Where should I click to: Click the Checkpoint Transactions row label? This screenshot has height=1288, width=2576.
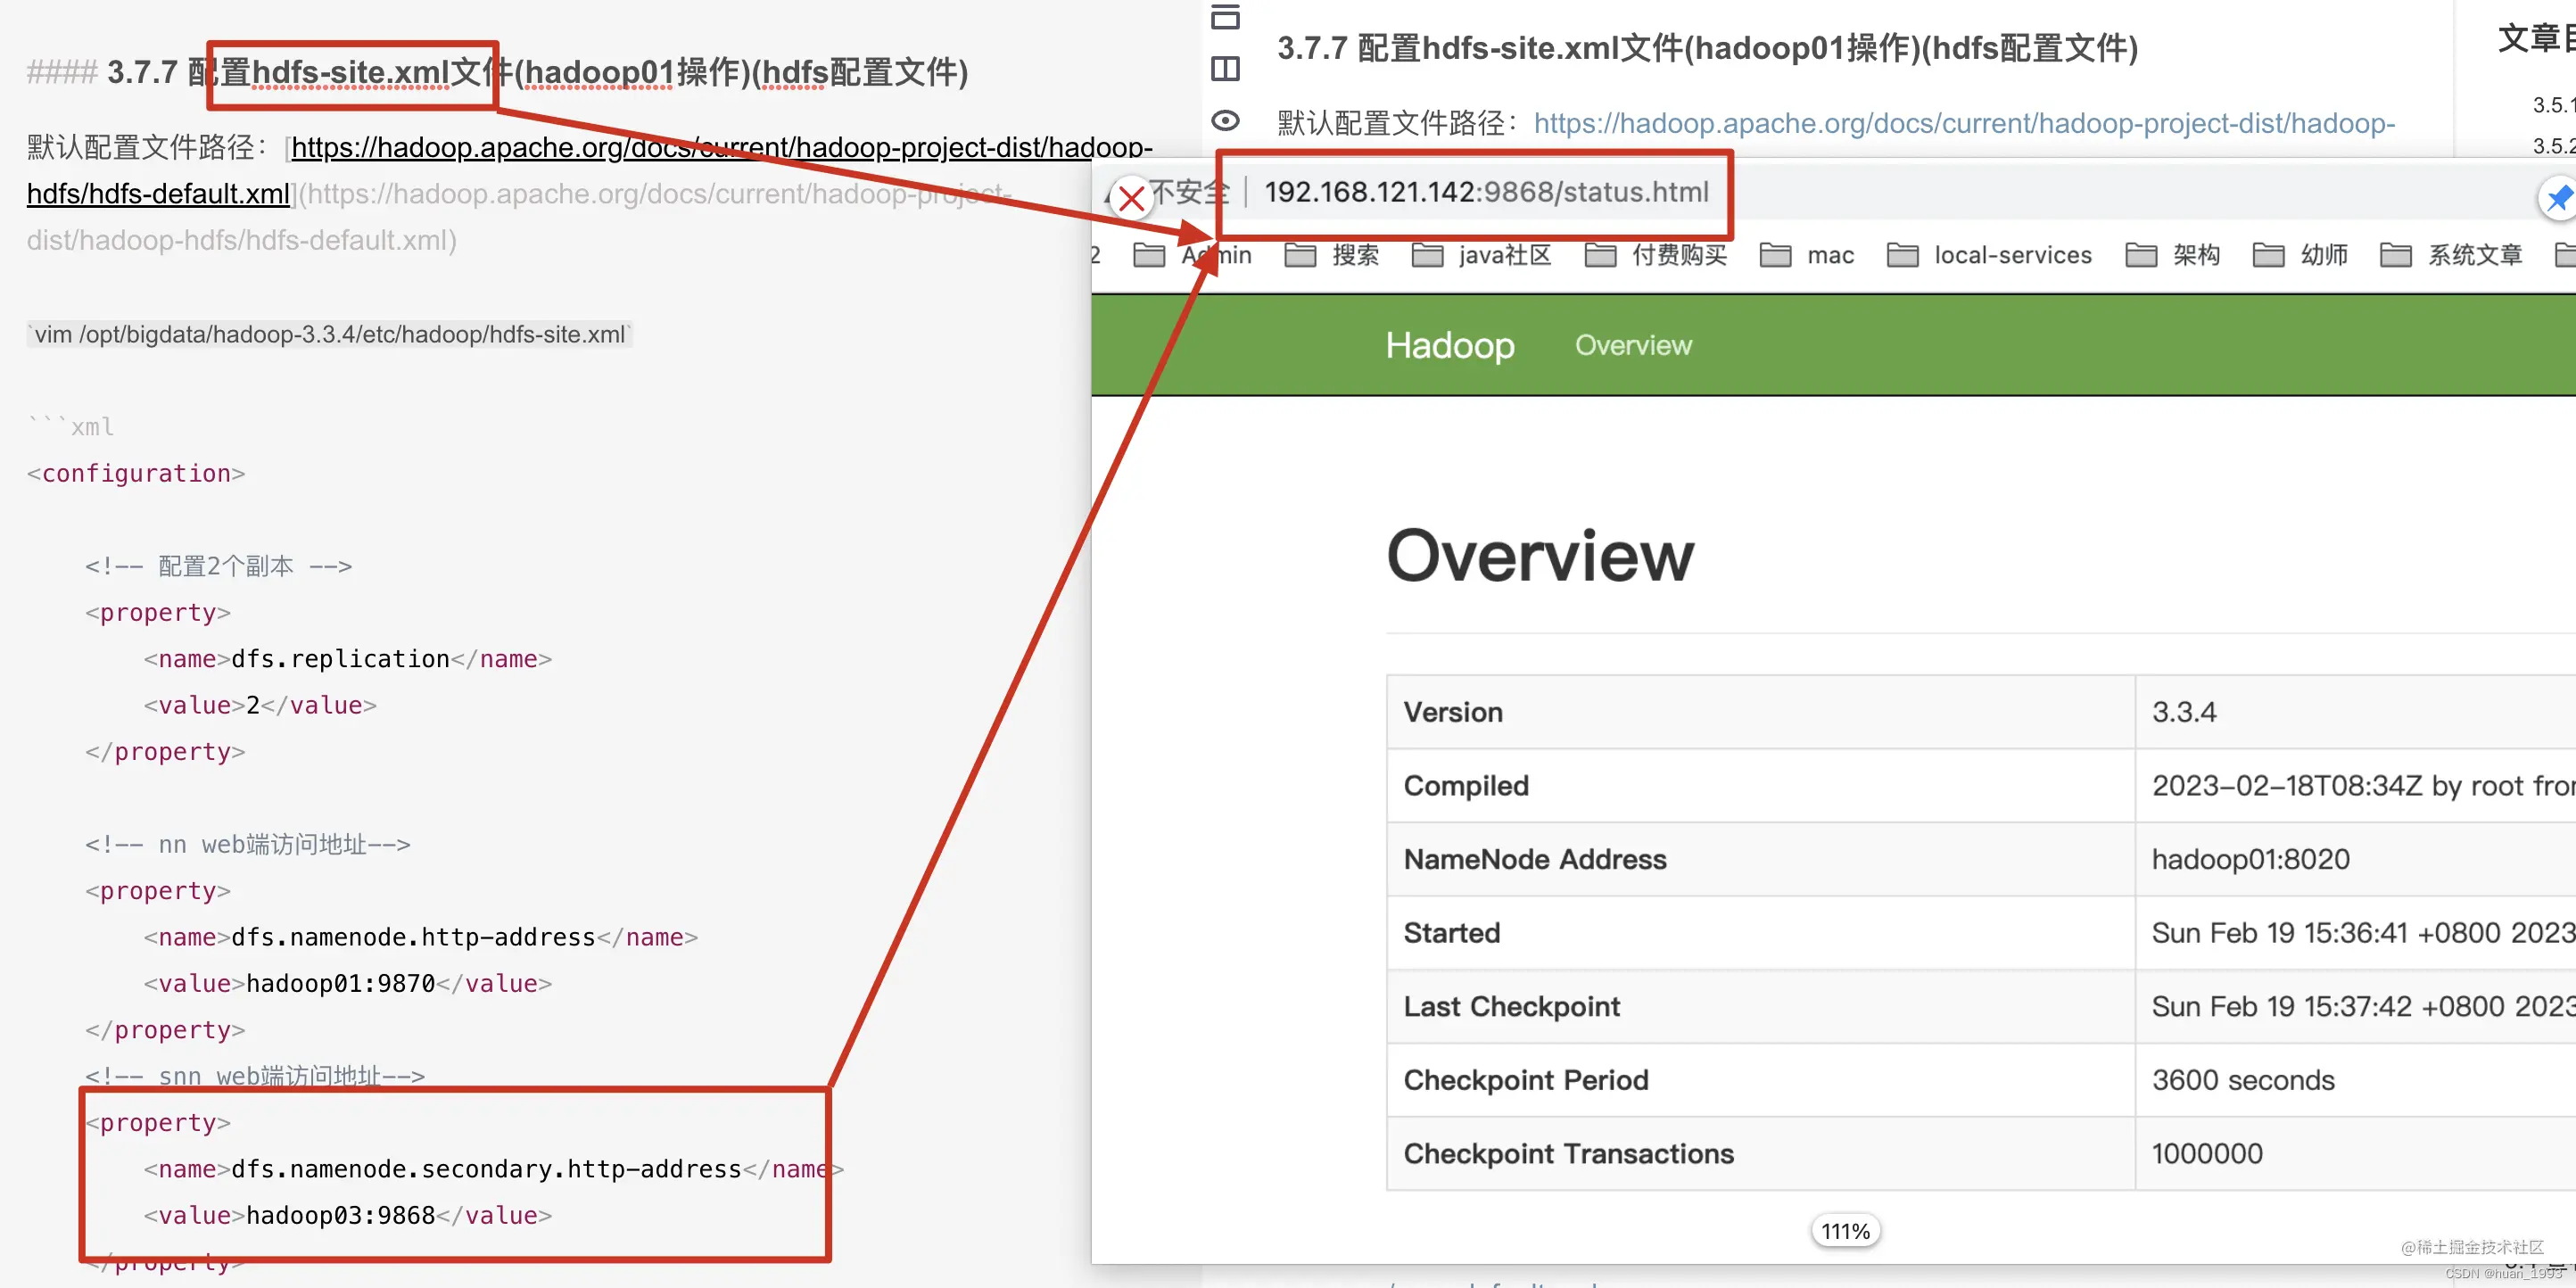[1569, 1154]
